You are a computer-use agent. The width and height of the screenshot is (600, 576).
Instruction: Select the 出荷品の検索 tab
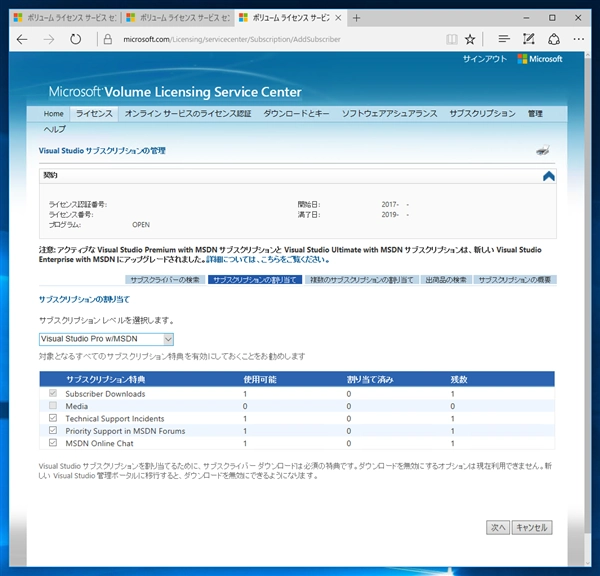(x=446, y=280)
